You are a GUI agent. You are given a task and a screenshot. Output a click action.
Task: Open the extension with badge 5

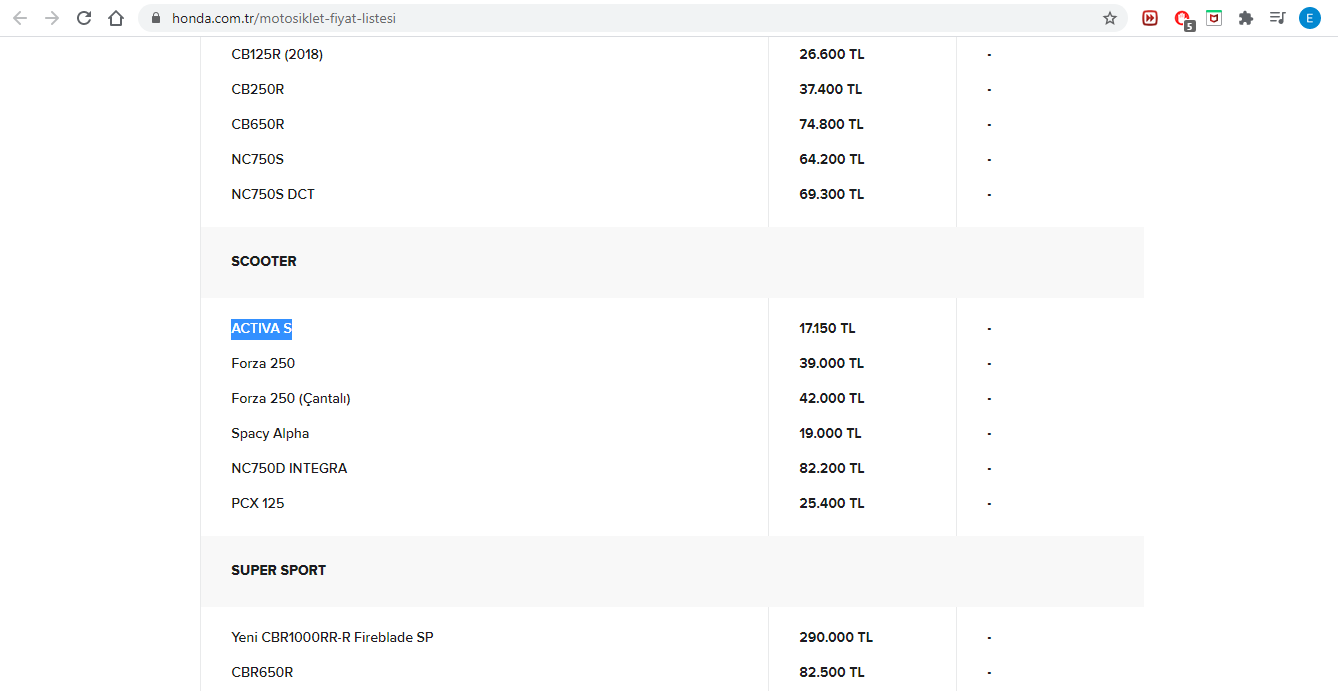point(1183,19)
